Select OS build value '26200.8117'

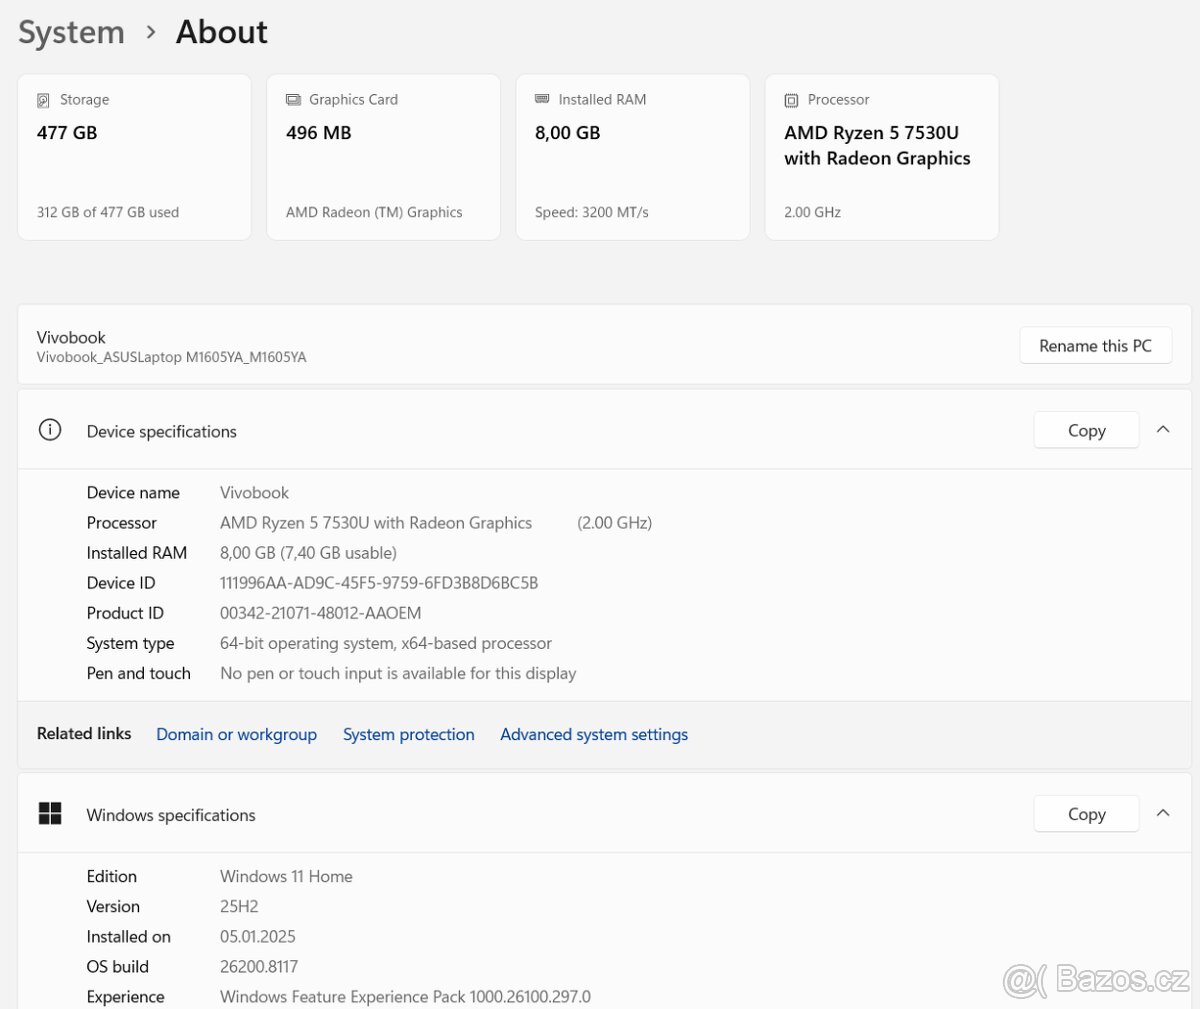(259, 966)
